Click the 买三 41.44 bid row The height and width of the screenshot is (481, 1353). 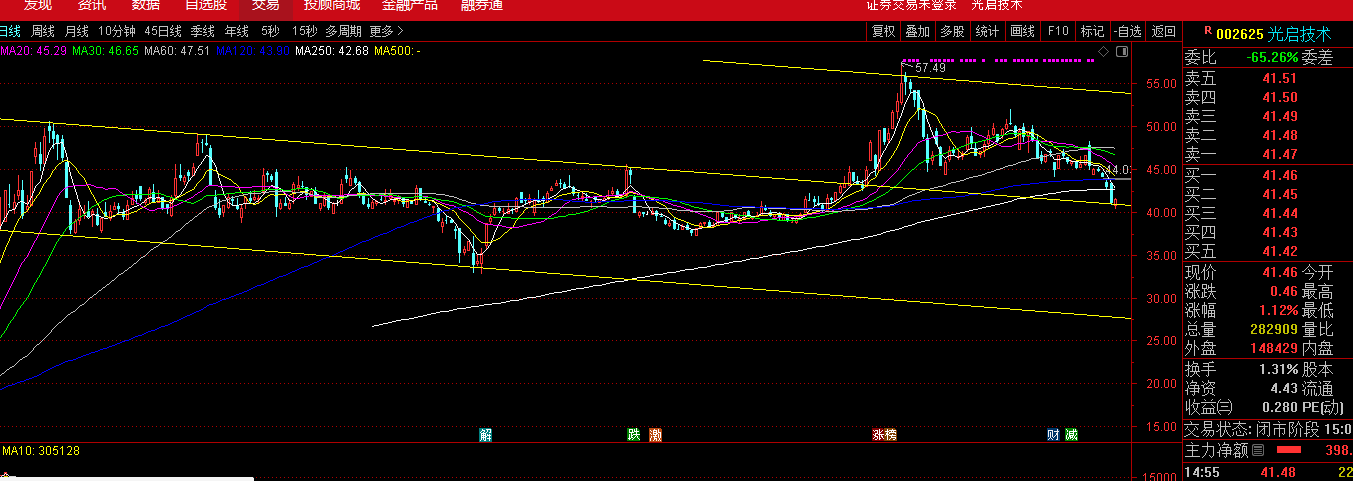pyautogui.click(x=1268, y=213)
